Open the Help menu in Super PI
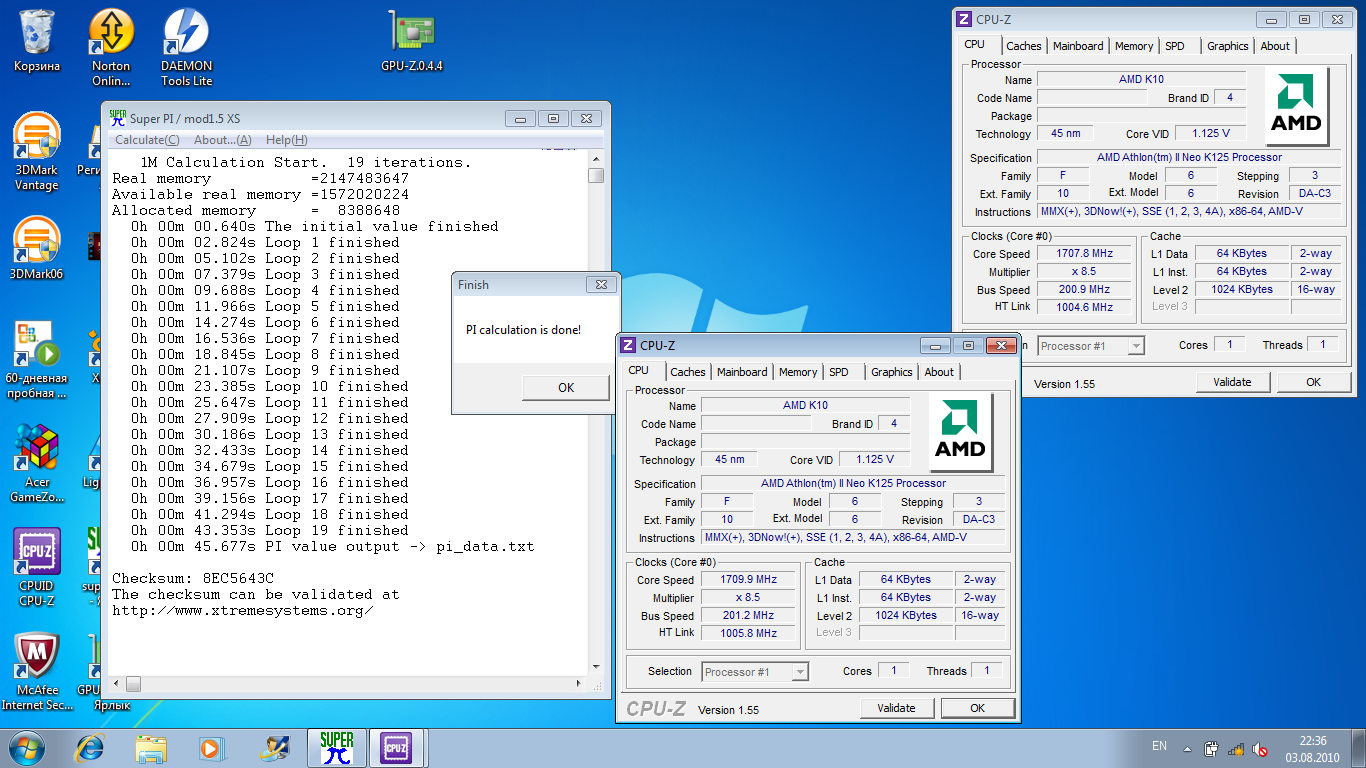The image size is (1366, 768). pos(286,140)
